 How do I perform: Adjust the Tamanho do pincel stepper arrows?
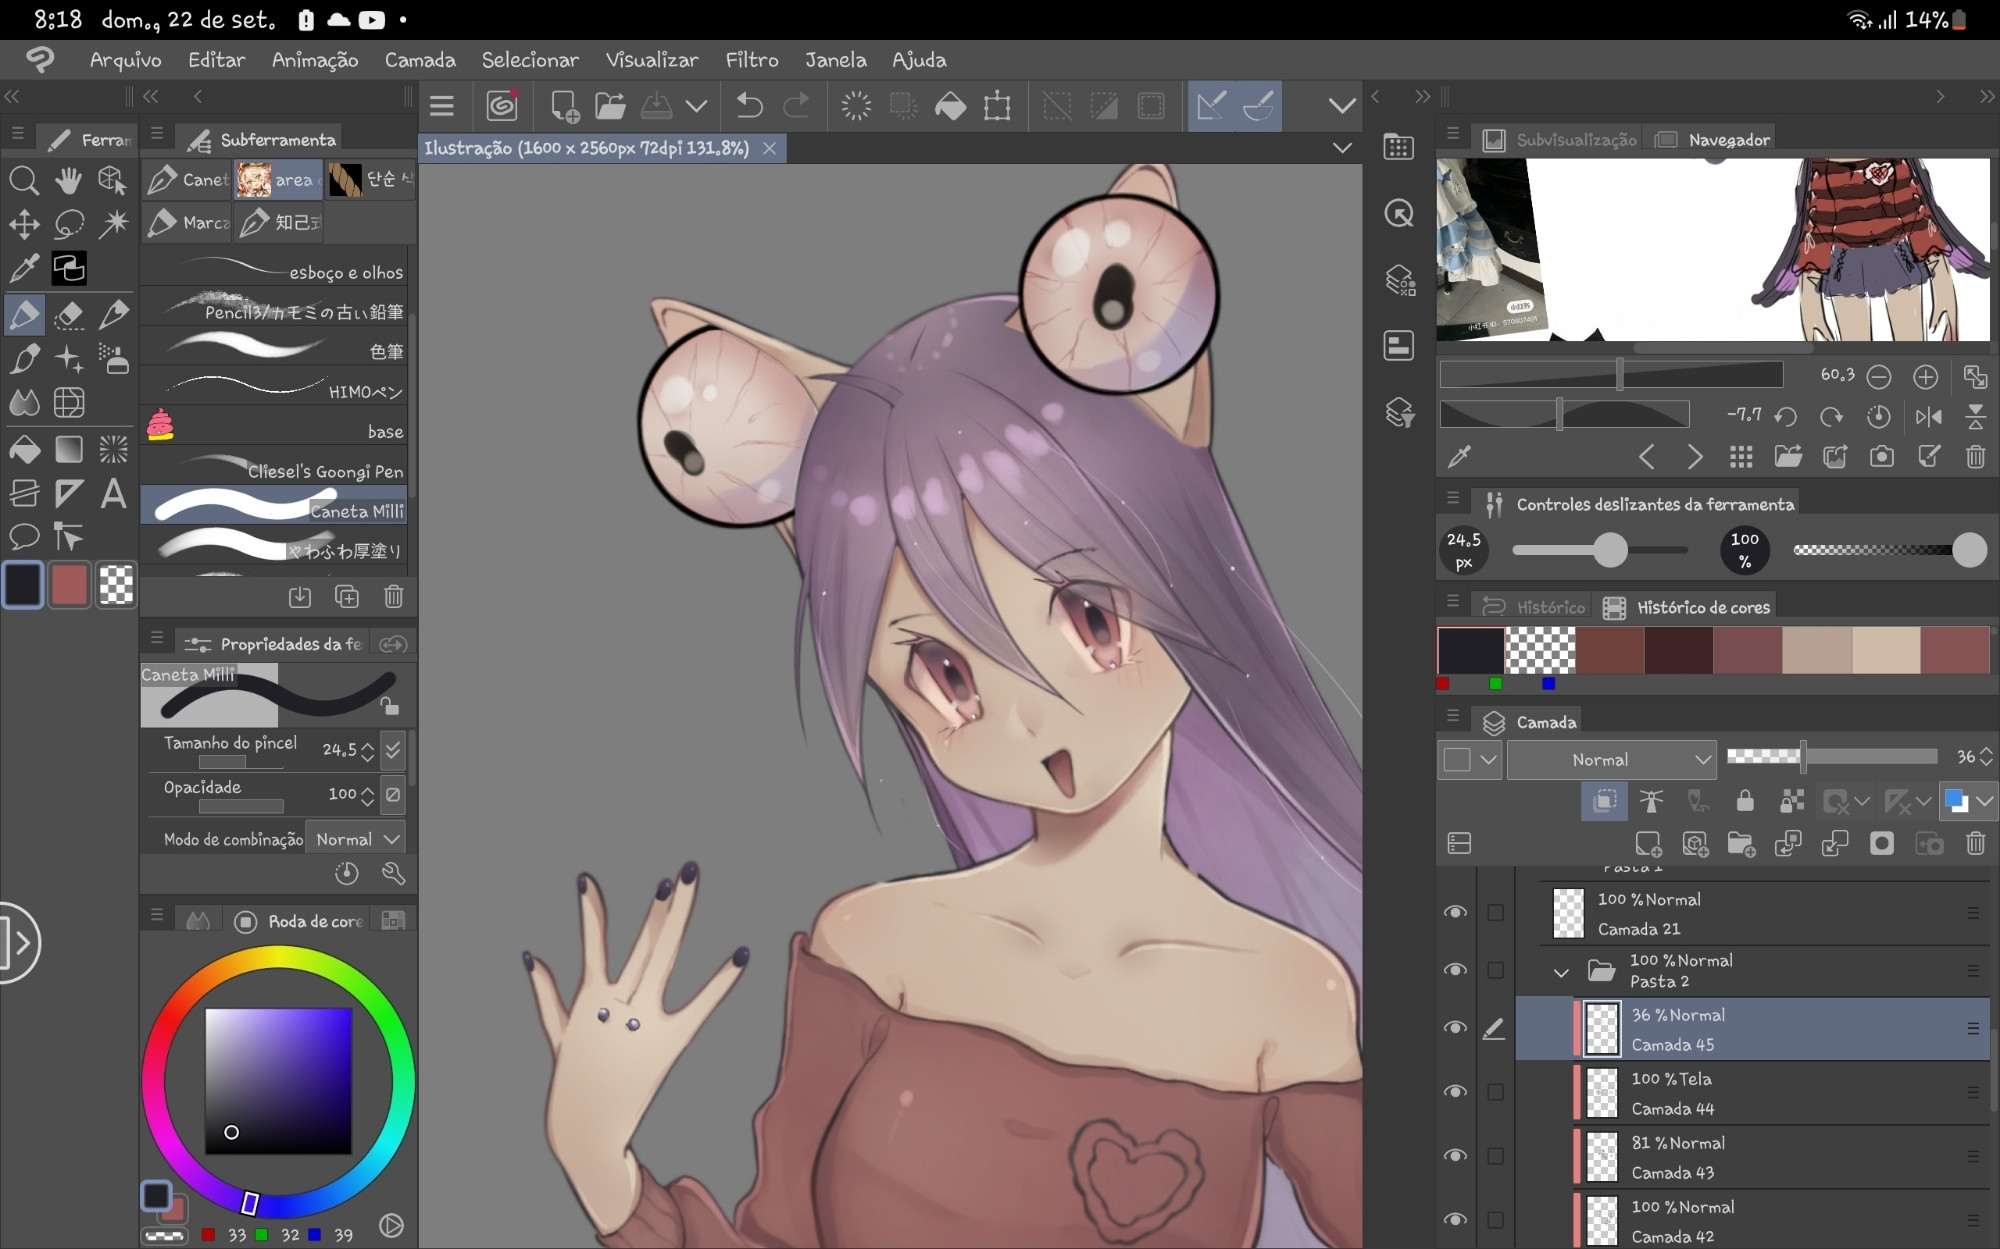tap(367, 750)
